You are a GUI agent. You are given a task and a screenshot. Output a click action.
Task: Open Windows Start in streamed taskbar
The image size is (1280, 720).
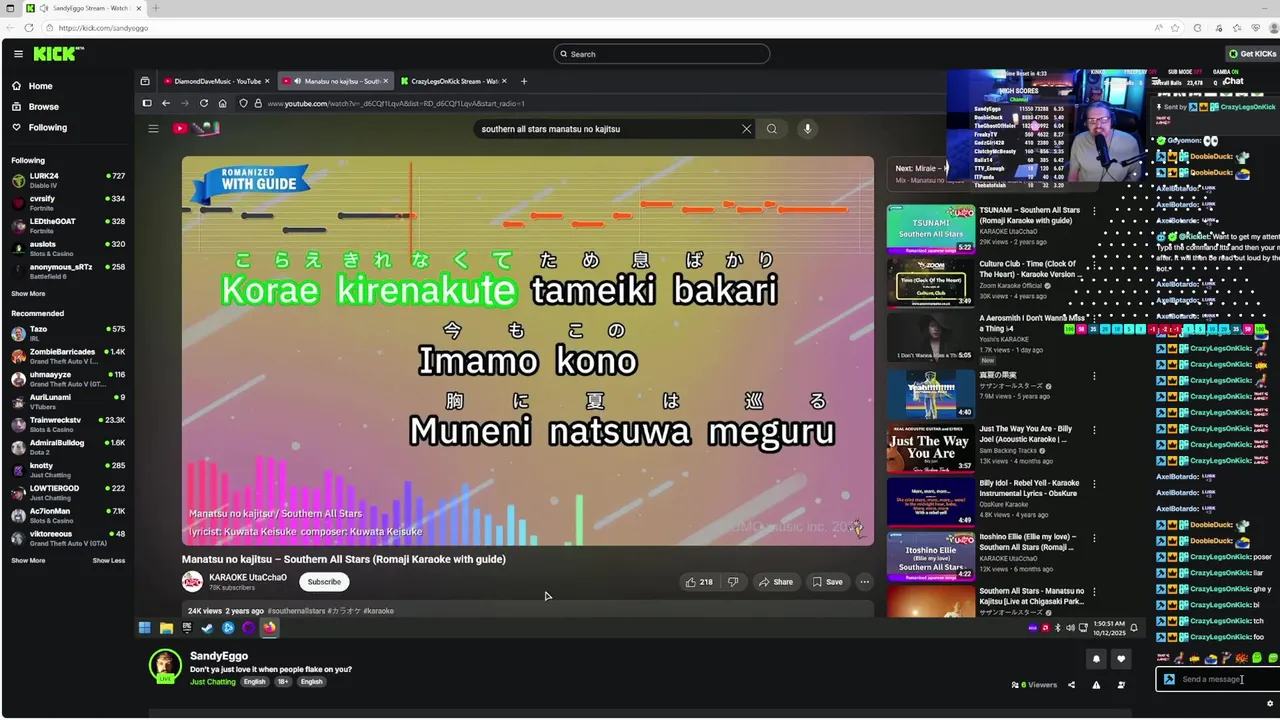click(145, 628)
